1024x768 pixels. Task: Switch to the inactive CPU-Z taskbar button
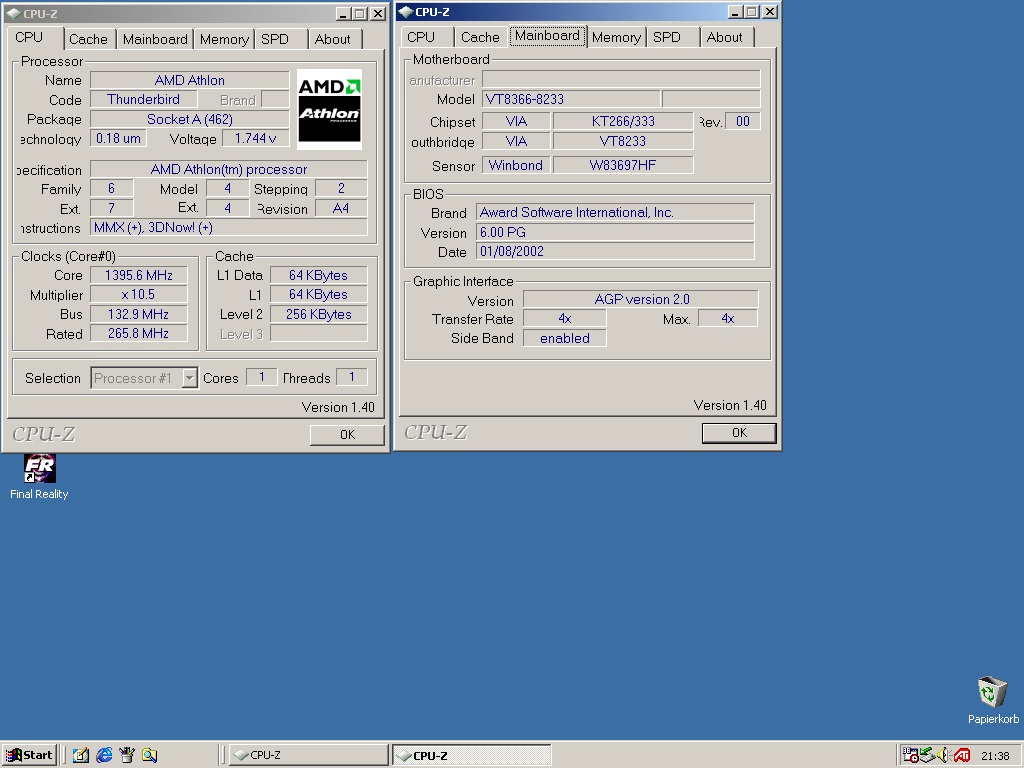(x=309, y=755)
